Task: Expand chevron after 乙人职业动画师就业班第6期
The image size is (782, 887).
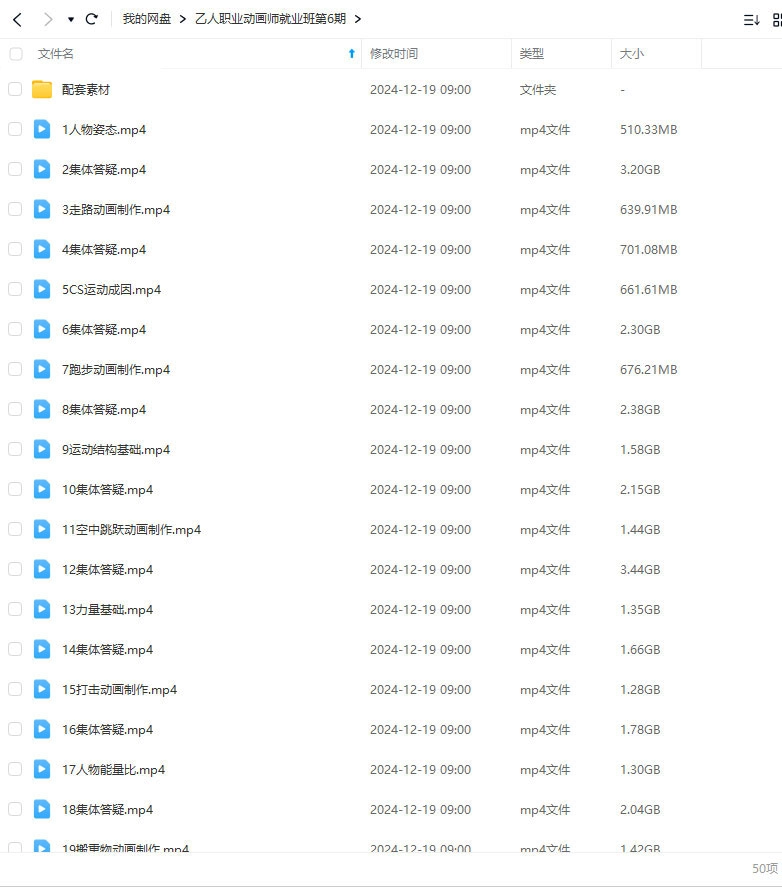Action: click(x=358, y=19)
